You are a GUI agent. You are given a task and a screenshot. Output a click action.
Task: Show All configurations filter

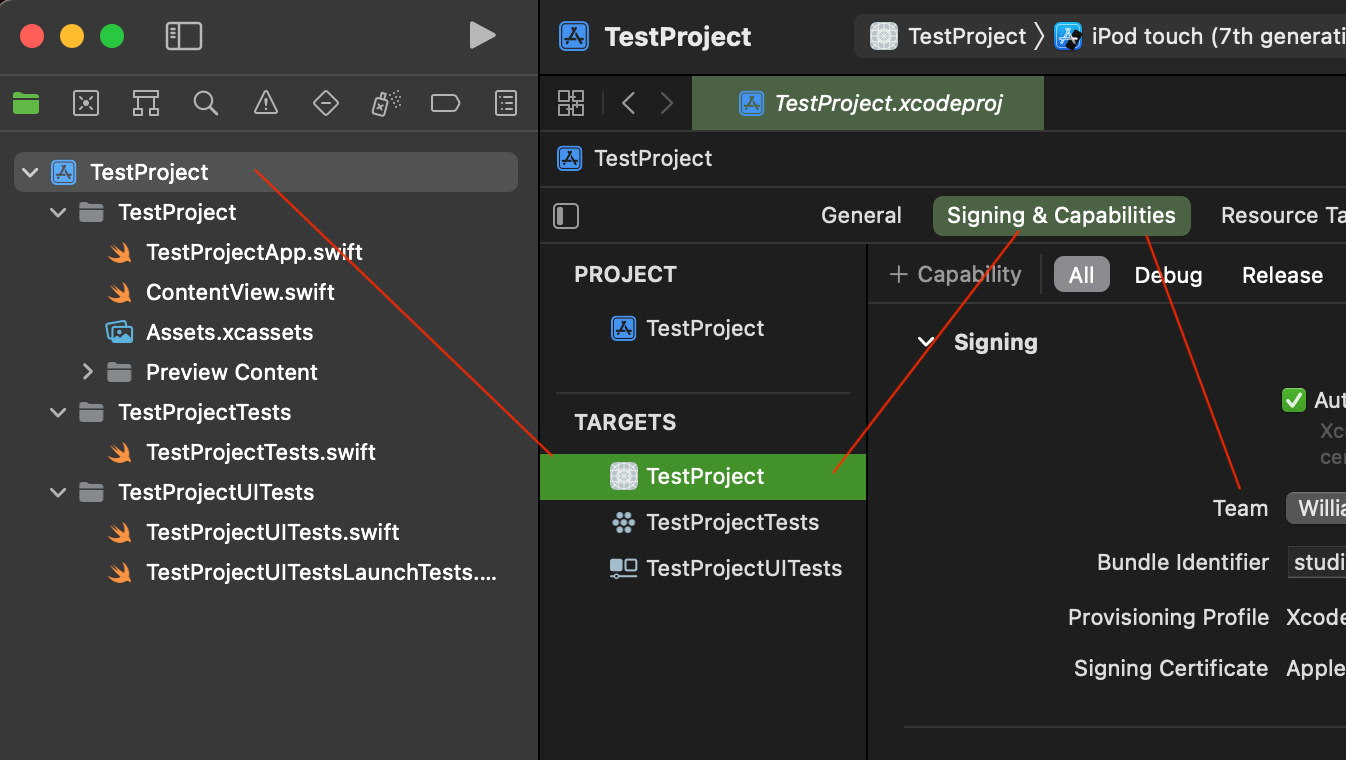[x=1081, y=275]
